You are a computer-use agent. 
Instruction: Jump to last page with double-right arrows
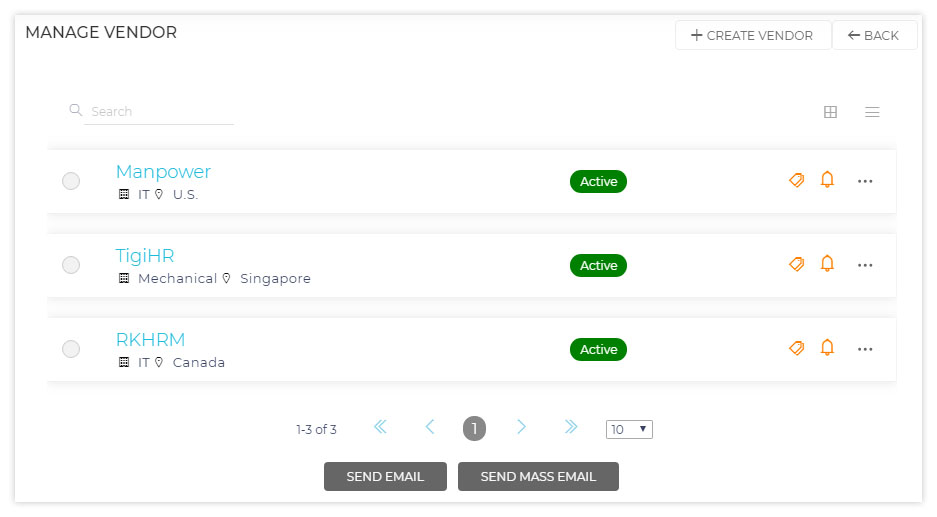(x=571, y=427)
